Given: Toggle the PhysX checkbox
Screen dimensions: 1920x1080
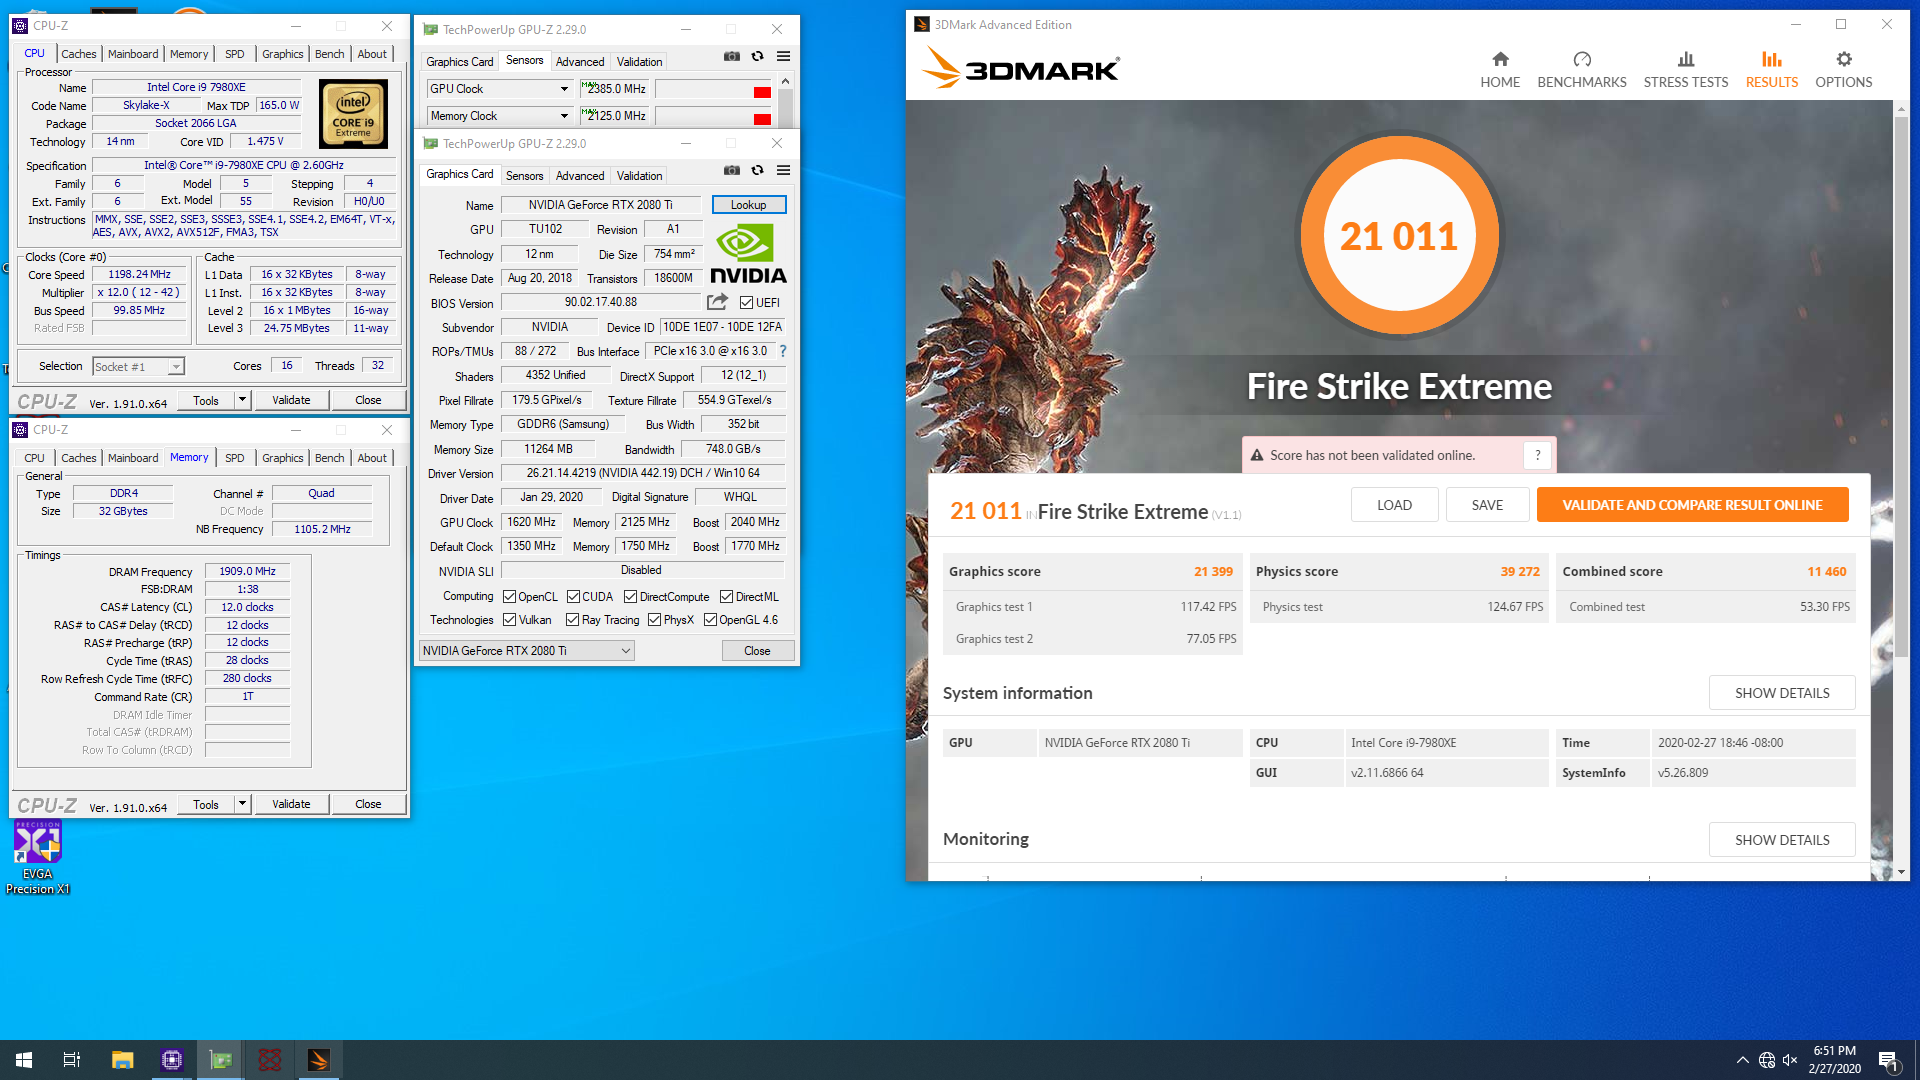Looking at the screenshot, I should 654,620.
